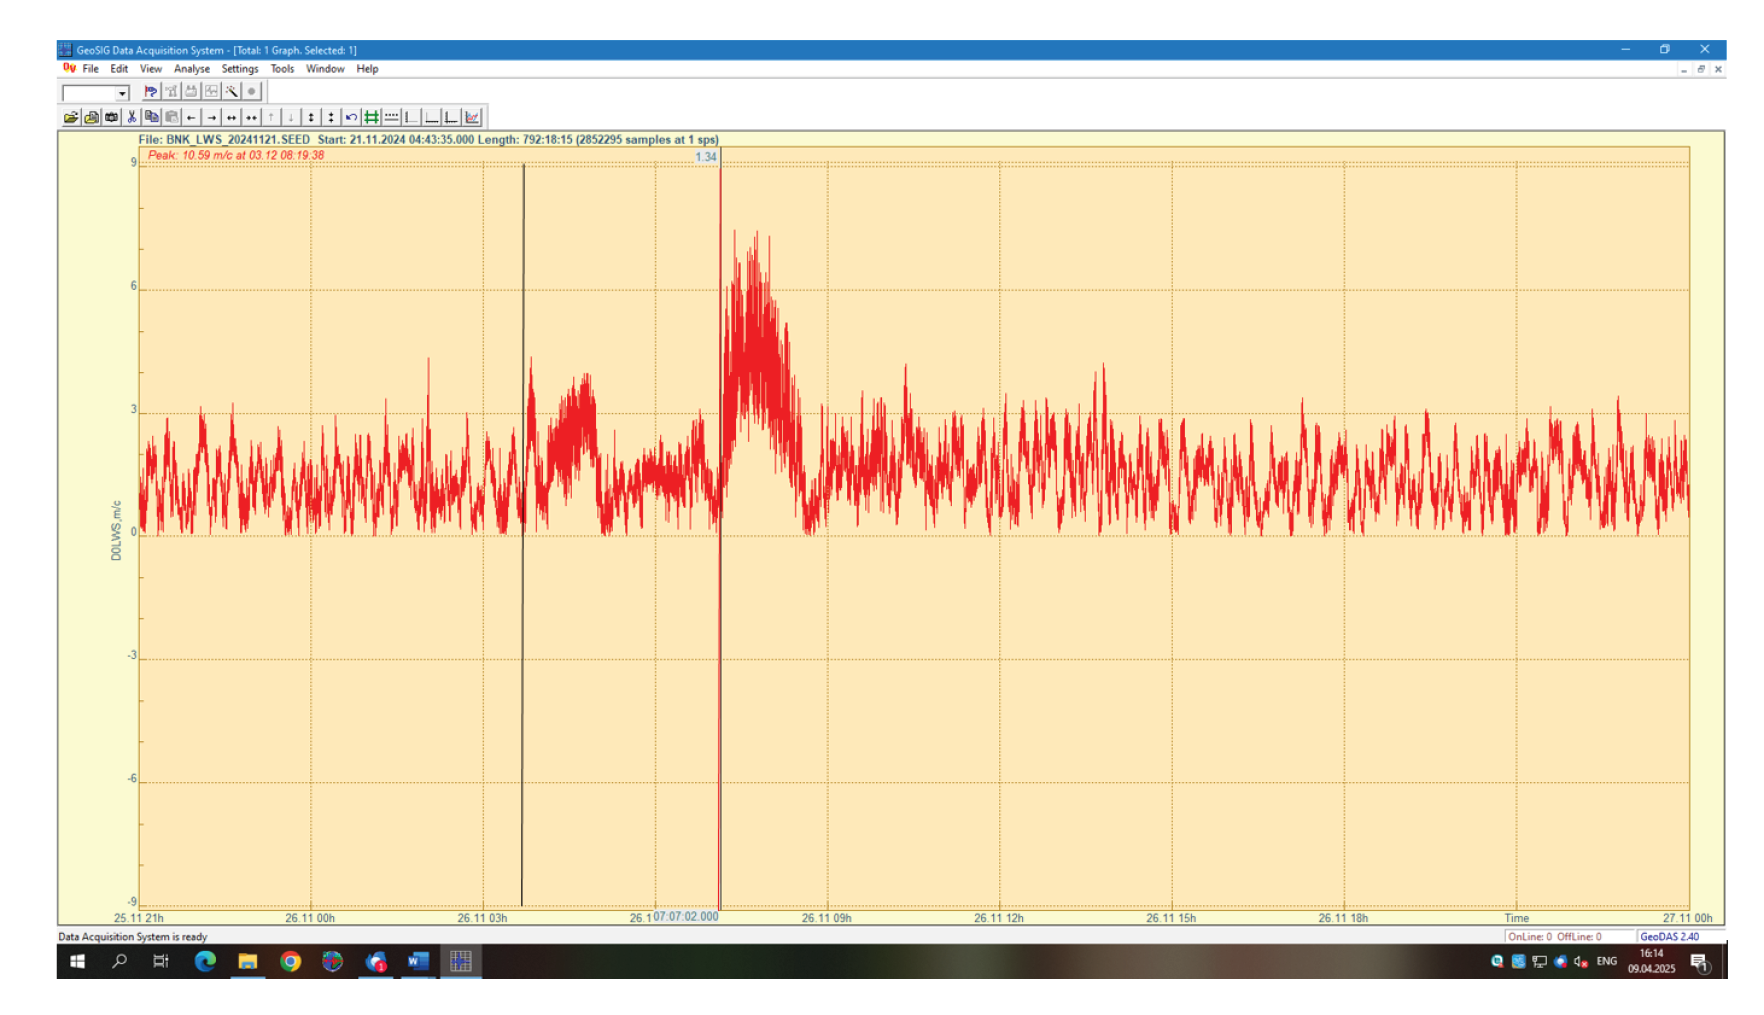Open the Analyse menu
The image size is (1764, 1015).
[191, 69]
